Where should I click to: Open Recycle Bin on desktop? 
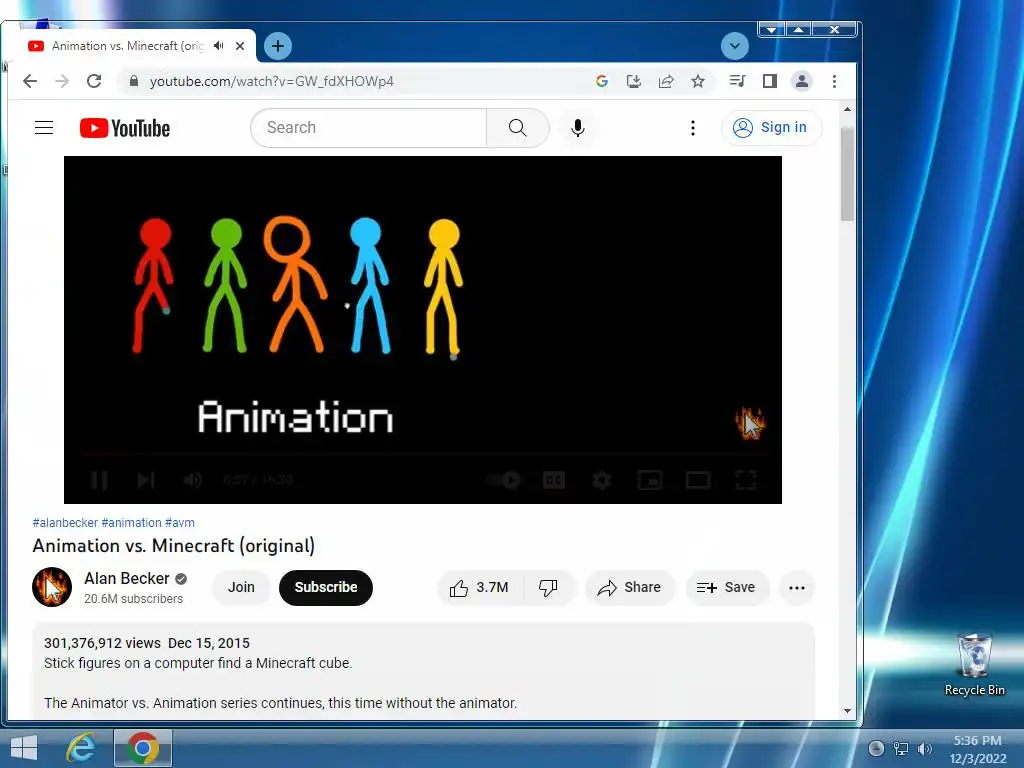[974, 665]
